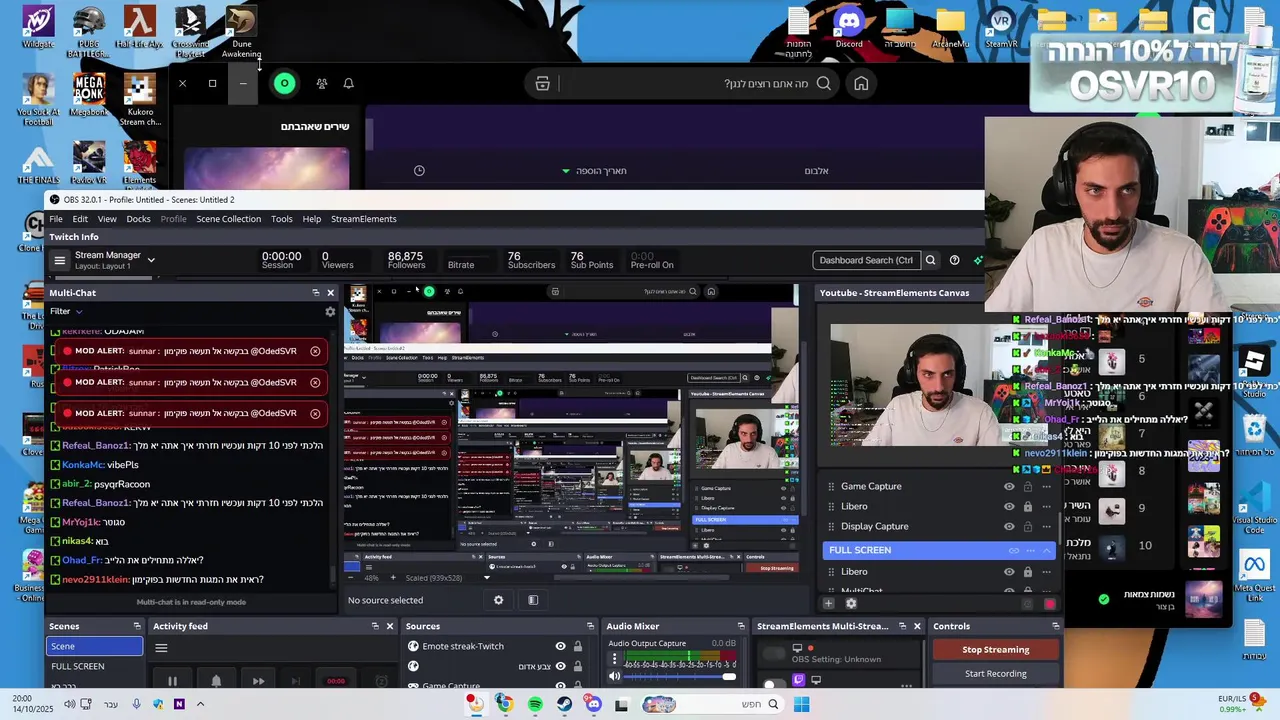Viewport: 1280px width, 720px height.
Task: Open FULL SCREEN group options dots
Action: pos(1030,550)
